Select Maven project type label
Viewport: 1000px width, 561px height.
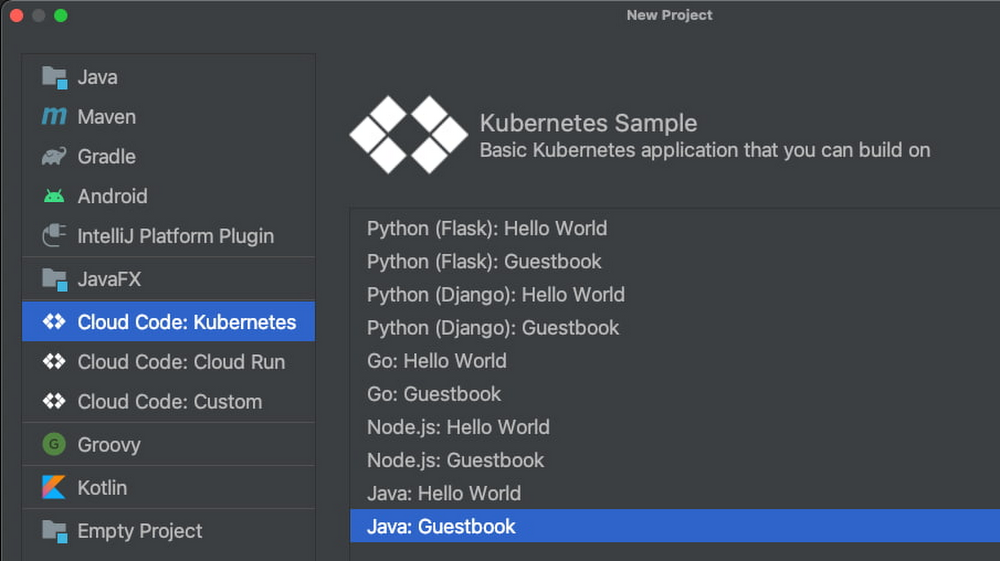(107, 117)
